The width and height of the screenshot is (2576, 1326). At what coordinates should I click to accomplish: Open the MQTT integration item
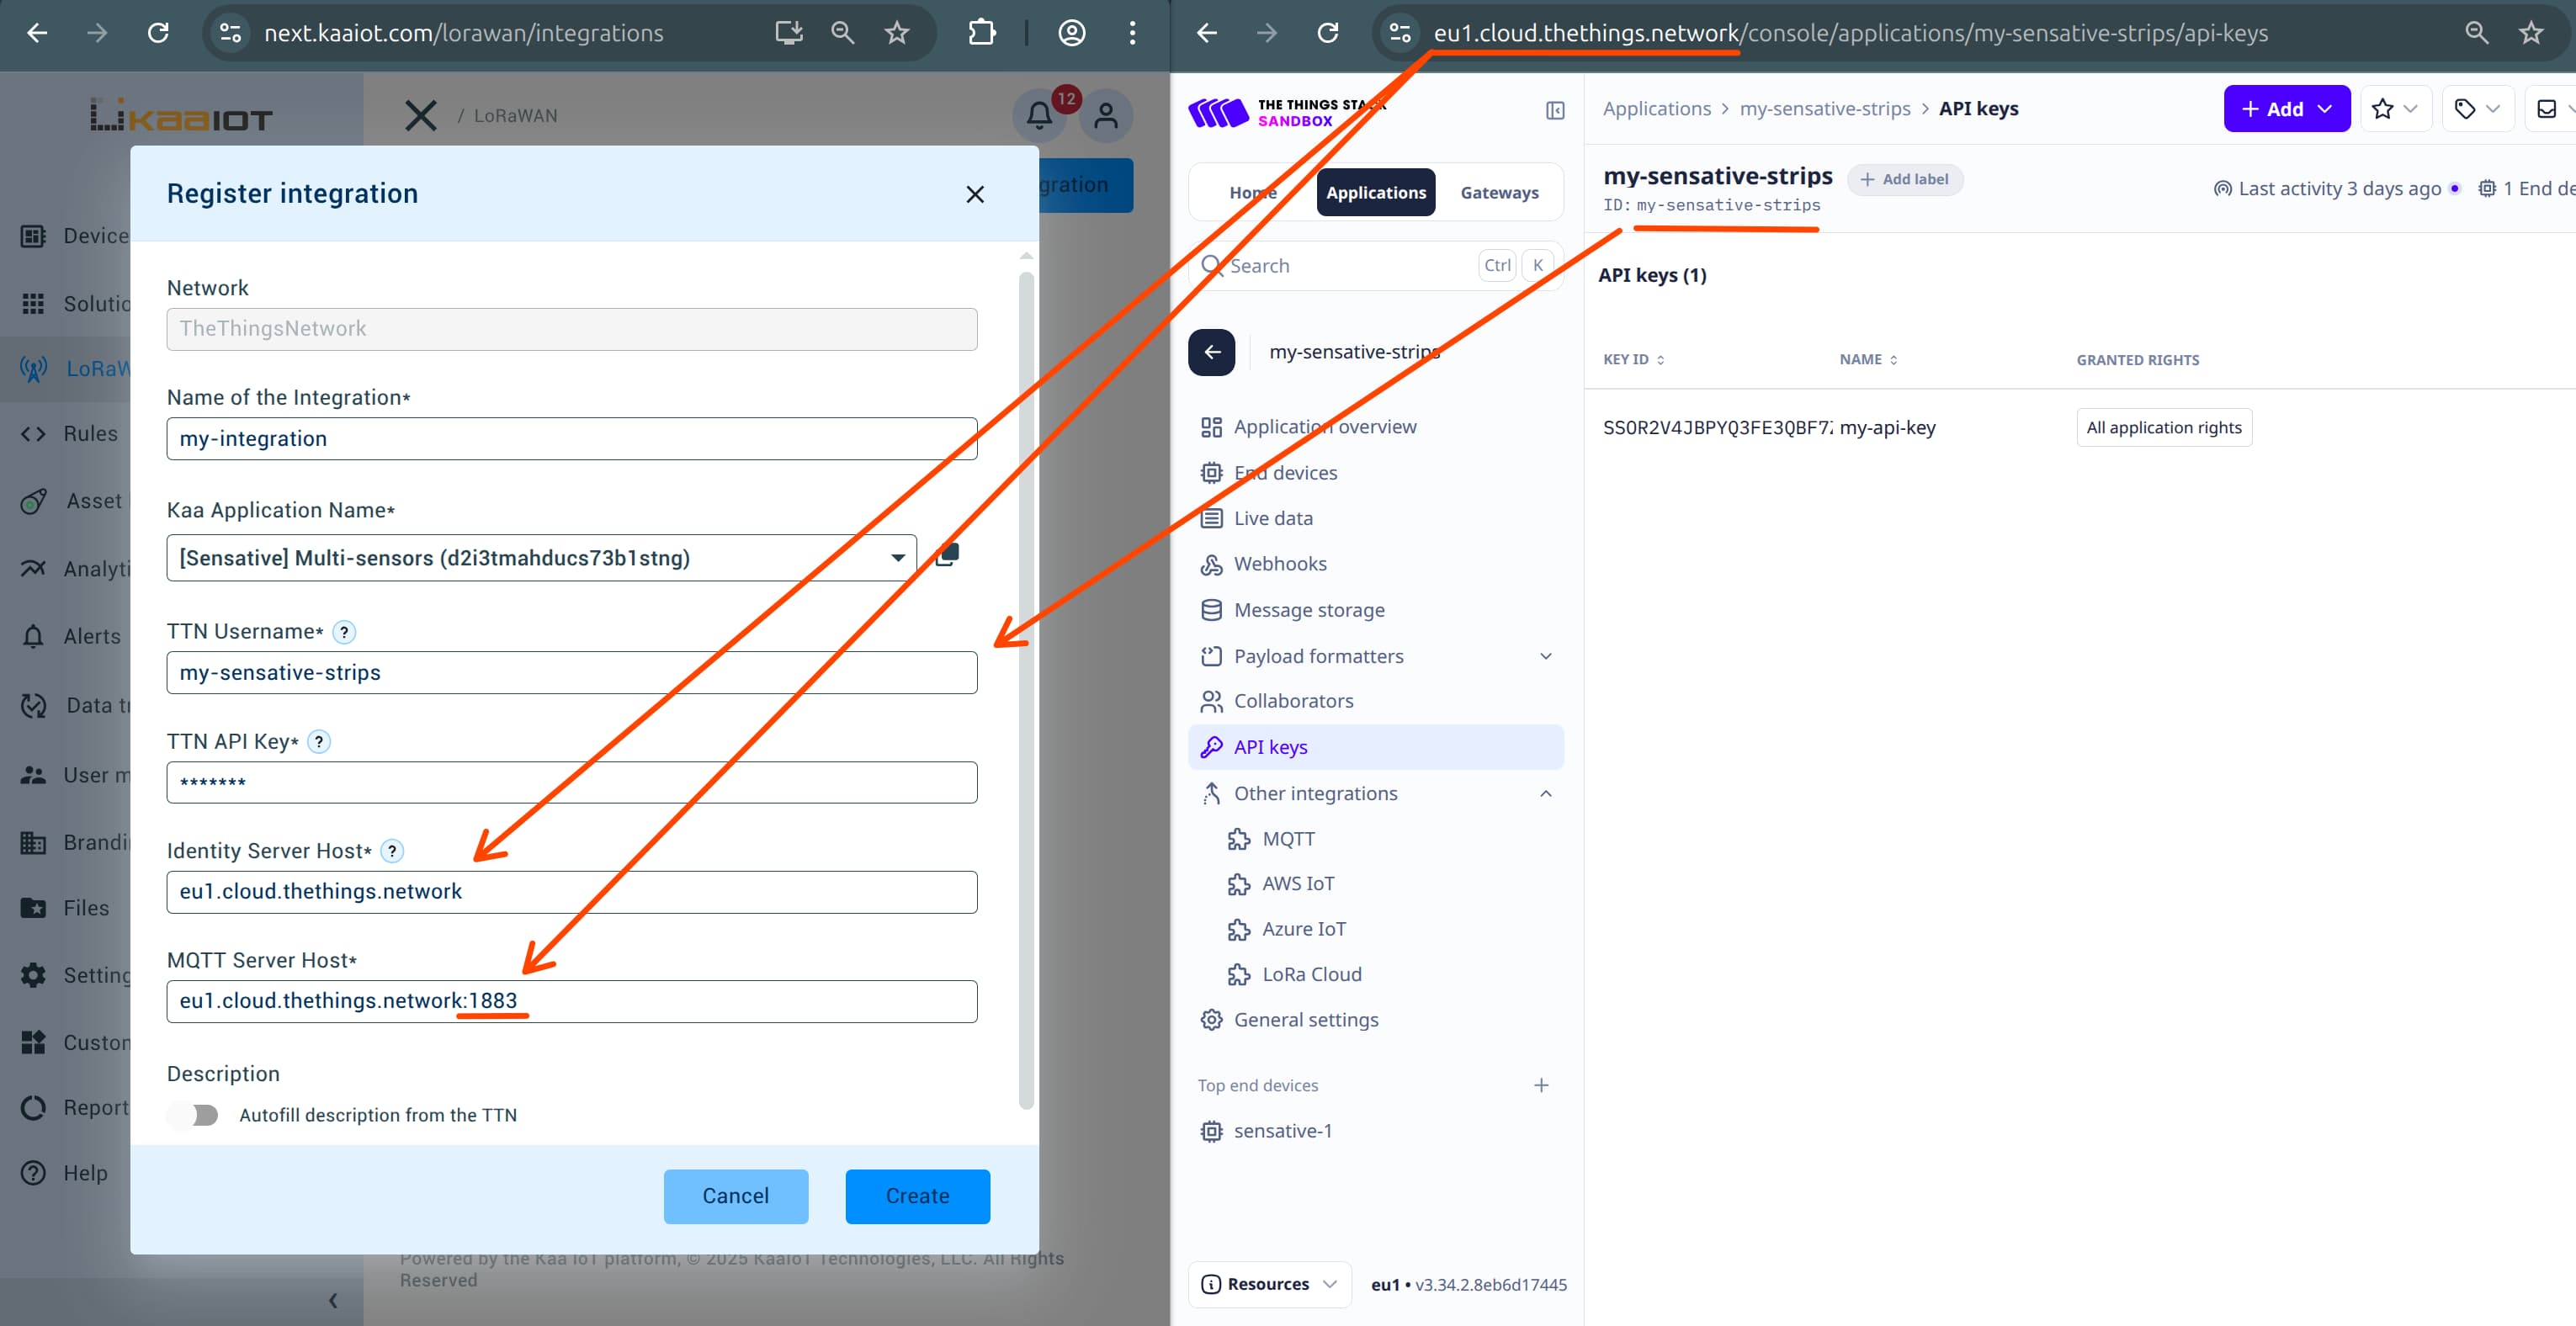pos(1288,839)
